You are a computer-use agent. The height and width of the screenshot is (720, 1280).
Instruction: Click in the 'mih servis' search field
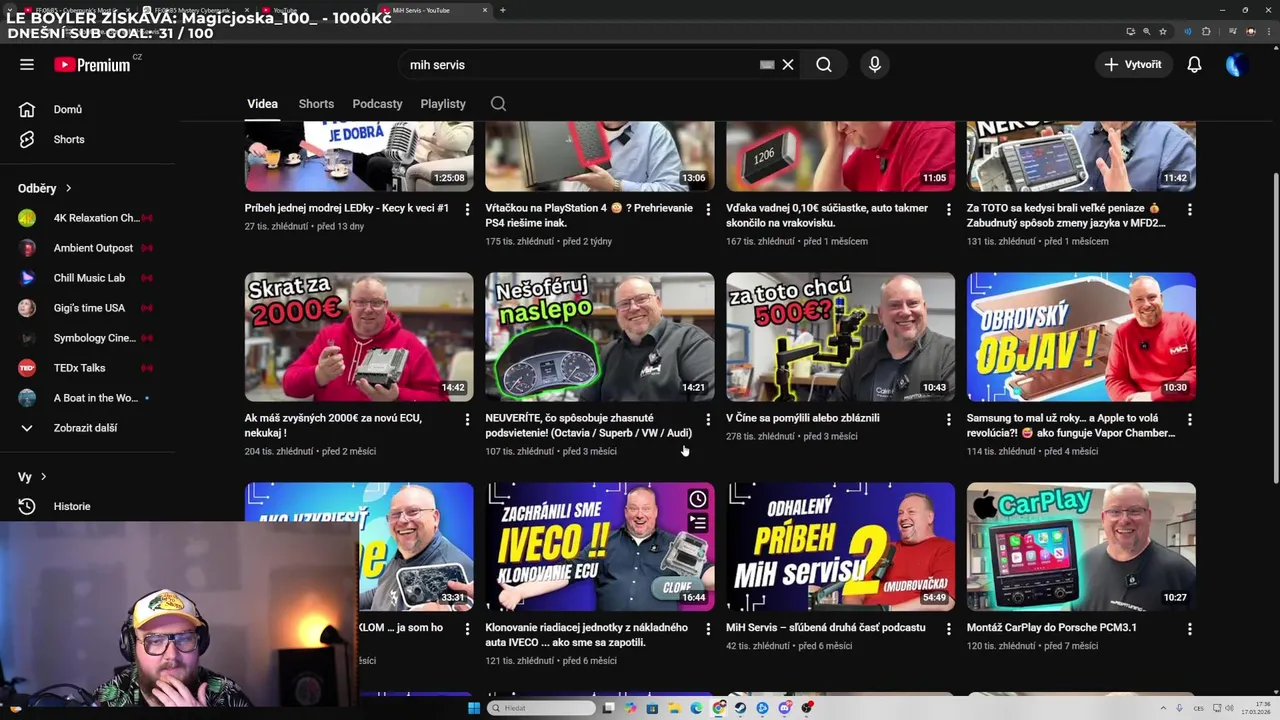tap(580, 65)
